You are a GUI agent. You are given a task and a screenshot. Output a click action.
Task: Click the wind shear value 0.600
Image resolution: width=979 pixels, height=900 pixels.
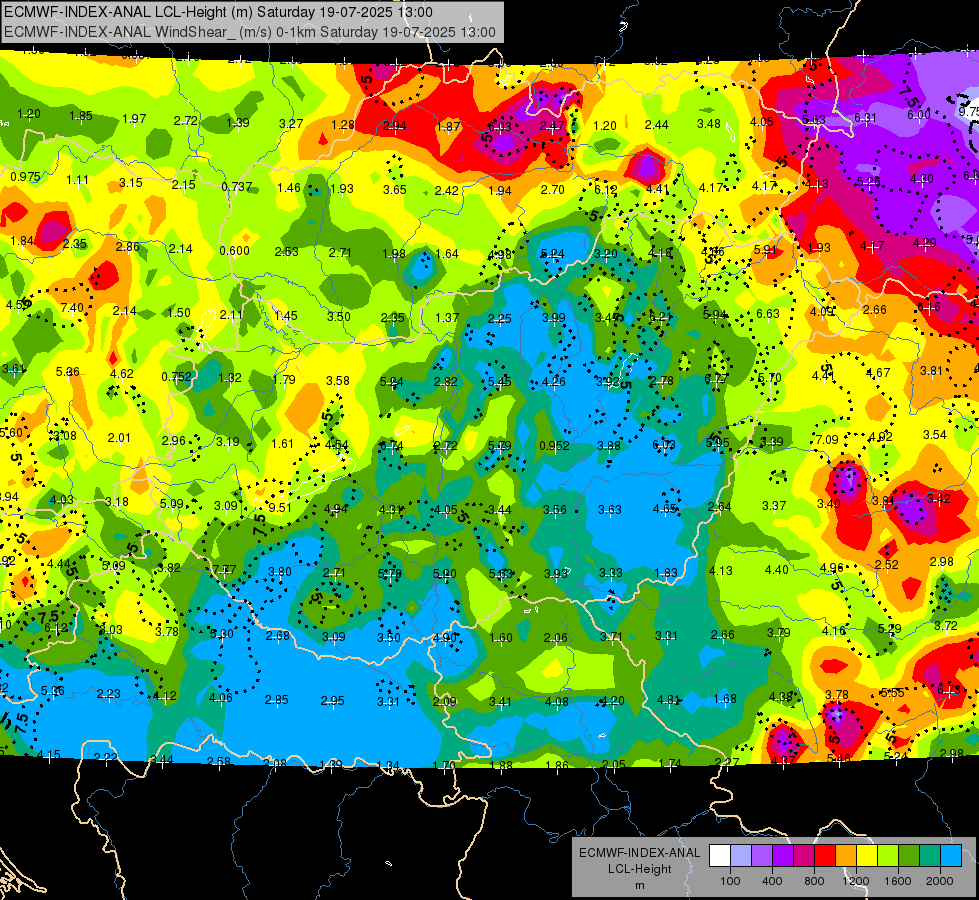[234, 250]
